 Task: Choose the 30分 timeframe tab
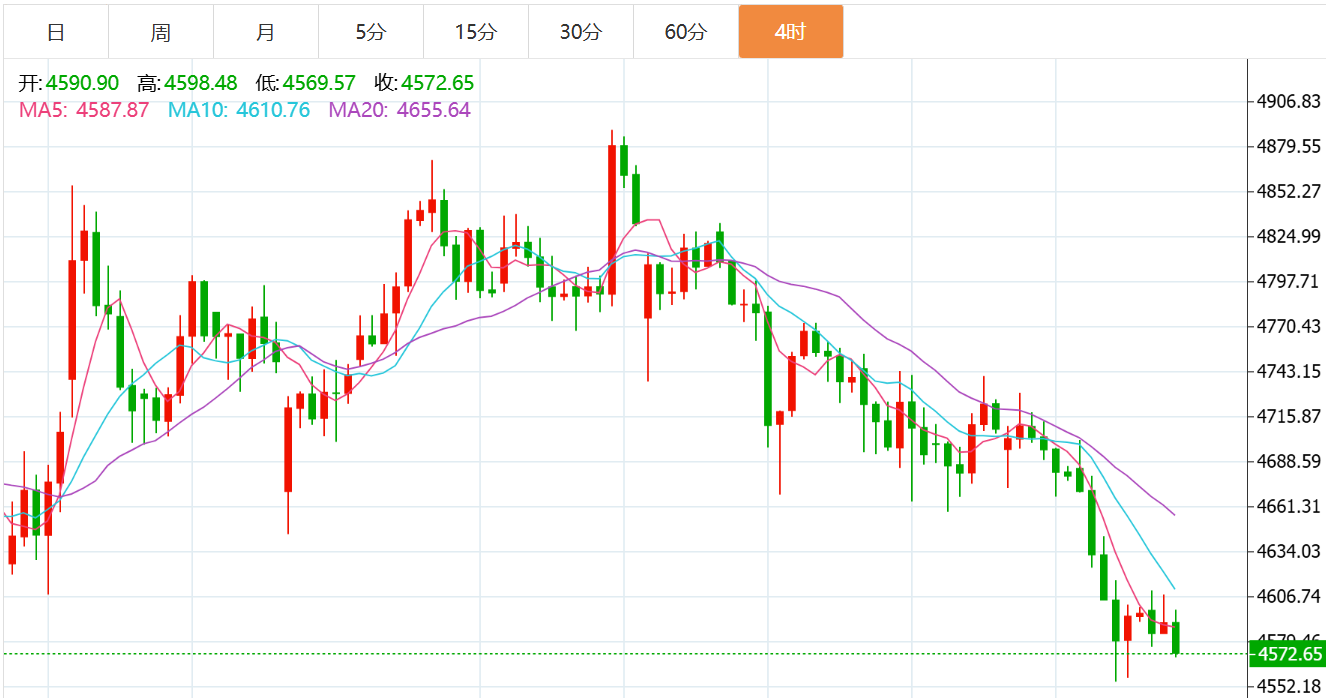point(581,32)
